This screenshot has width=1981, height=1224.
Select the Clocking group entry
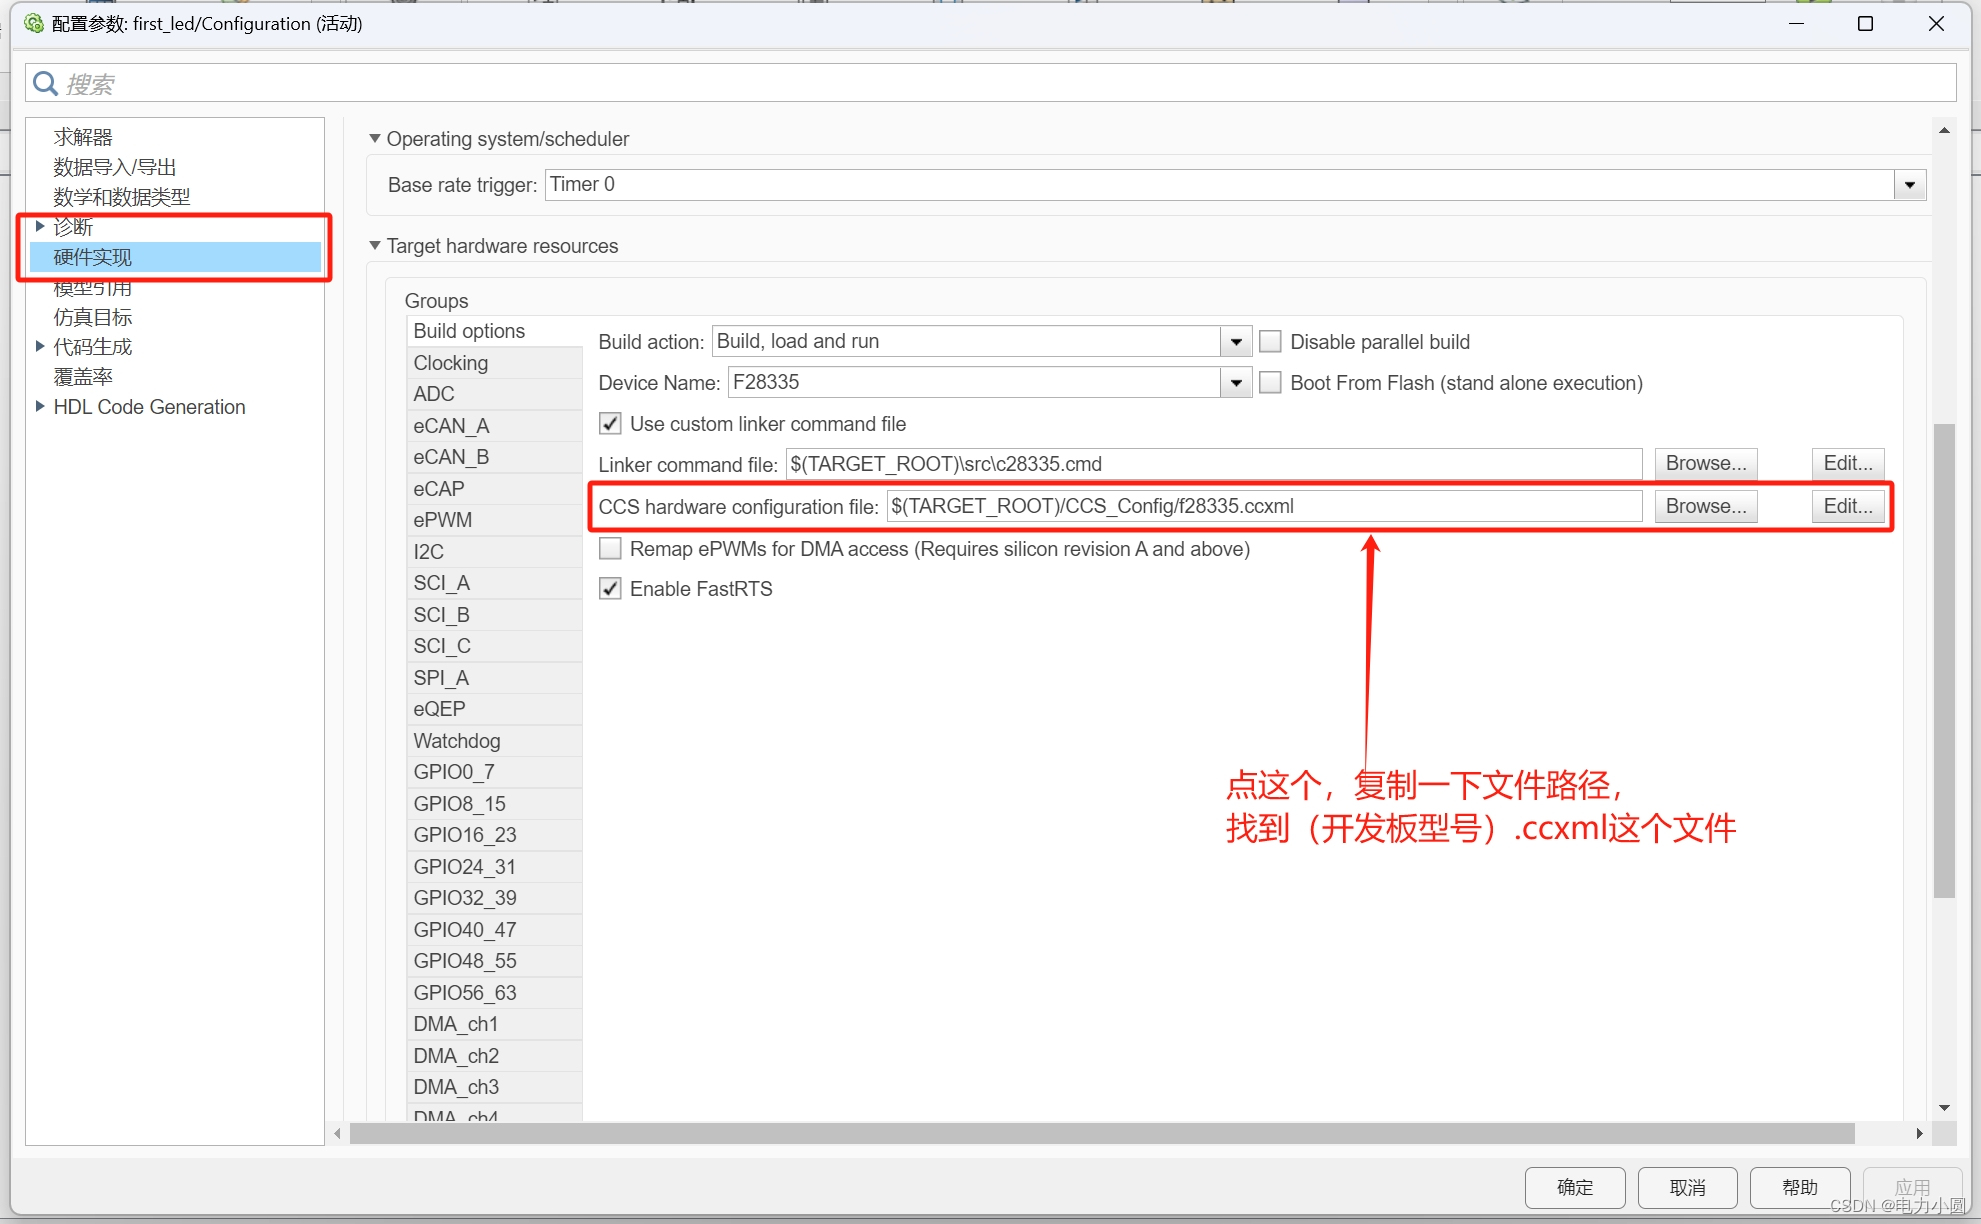(x=450, y=362)
